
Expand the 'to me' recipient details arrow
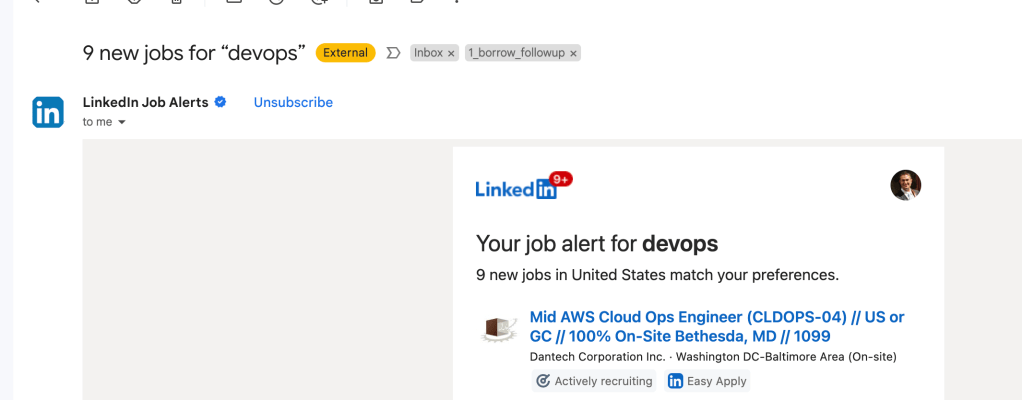point(121,122)
